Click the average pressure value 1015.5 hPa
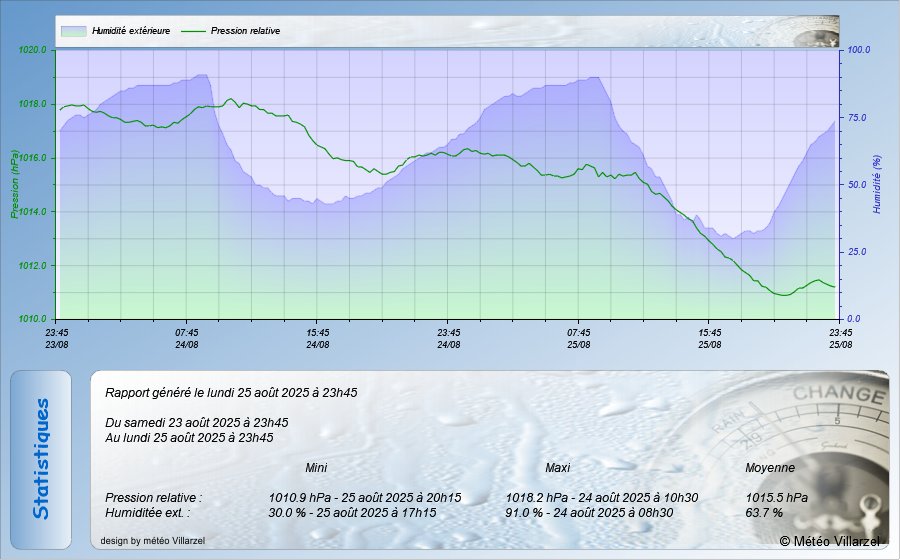Screen dimensions: 900x560 pyautogui.click(x=776, y=497)
